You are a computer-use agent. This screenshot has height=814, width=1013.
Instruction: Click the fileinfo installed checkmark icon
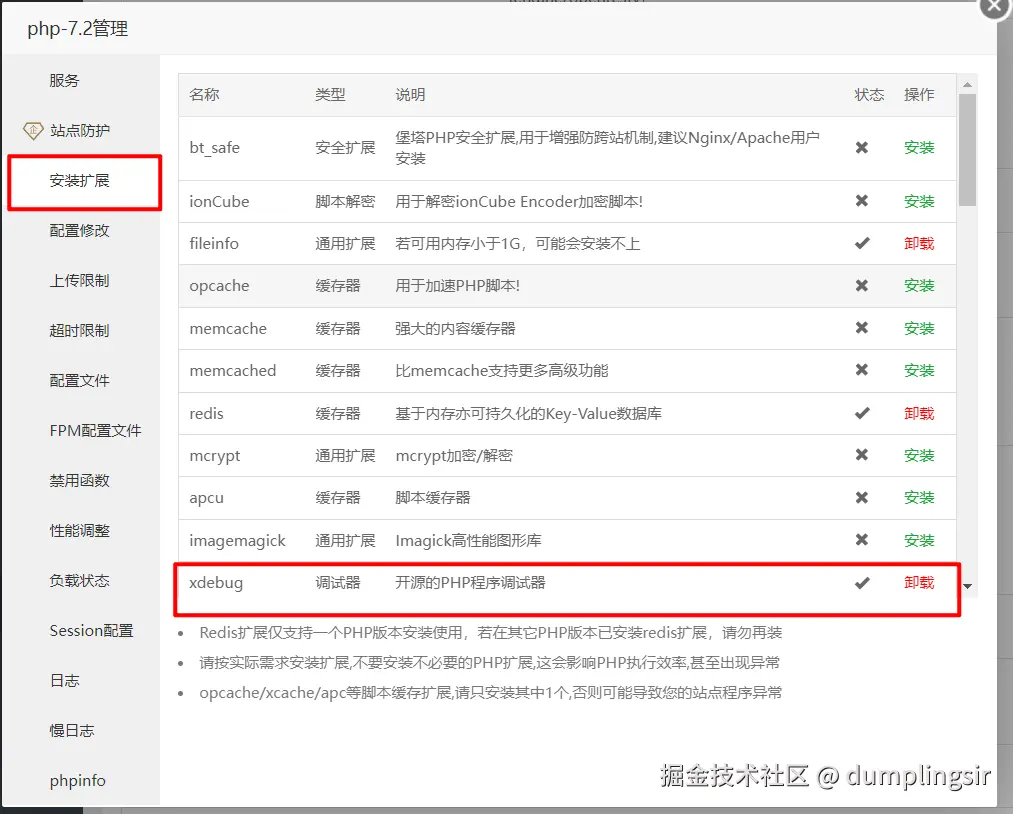(862, 243)
